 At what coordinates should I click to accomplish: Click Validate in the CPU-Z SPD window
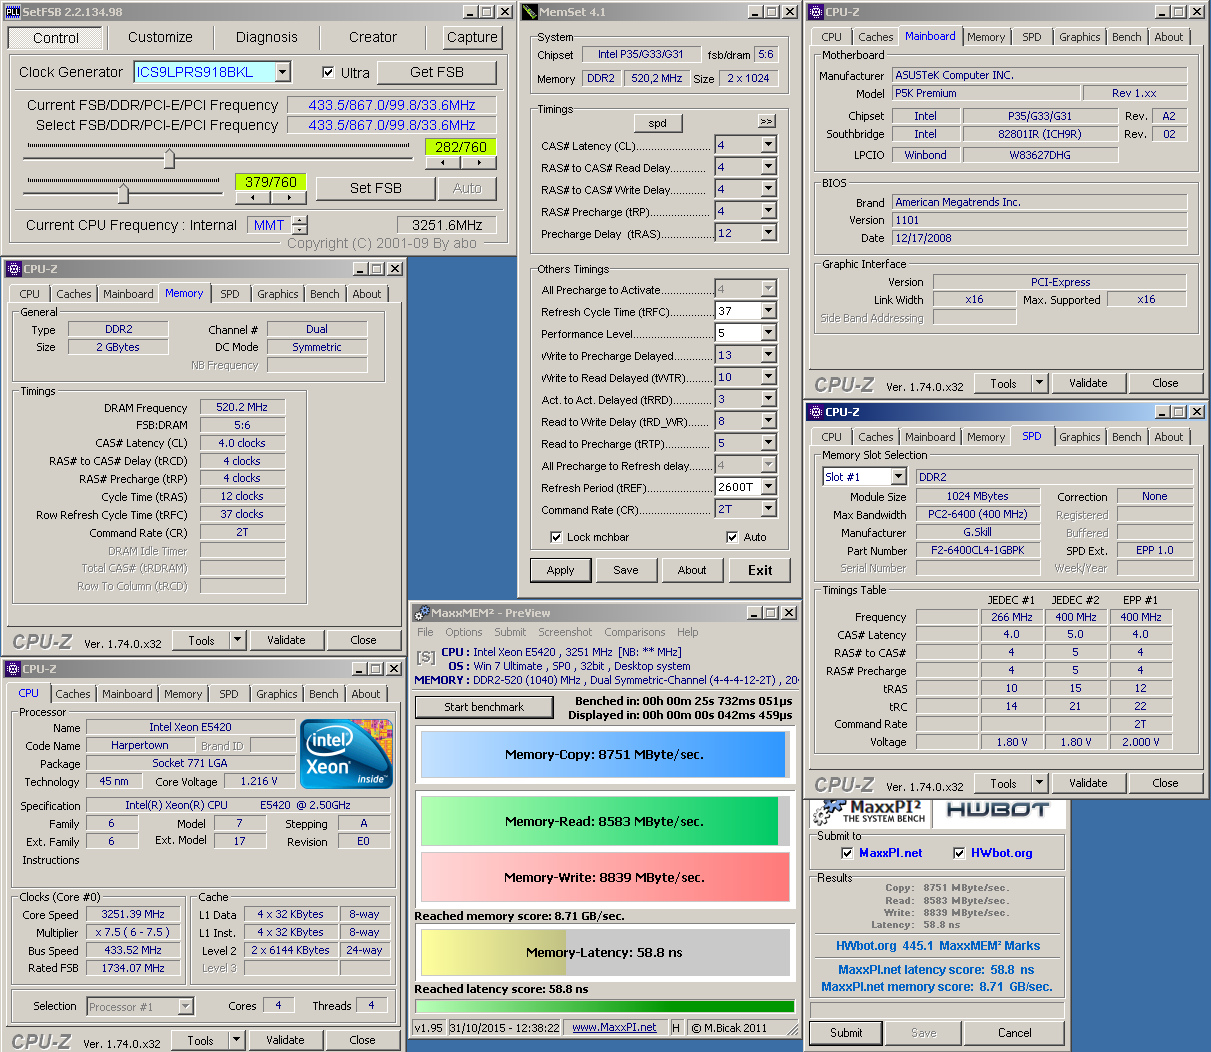(x=1088, y=783)
